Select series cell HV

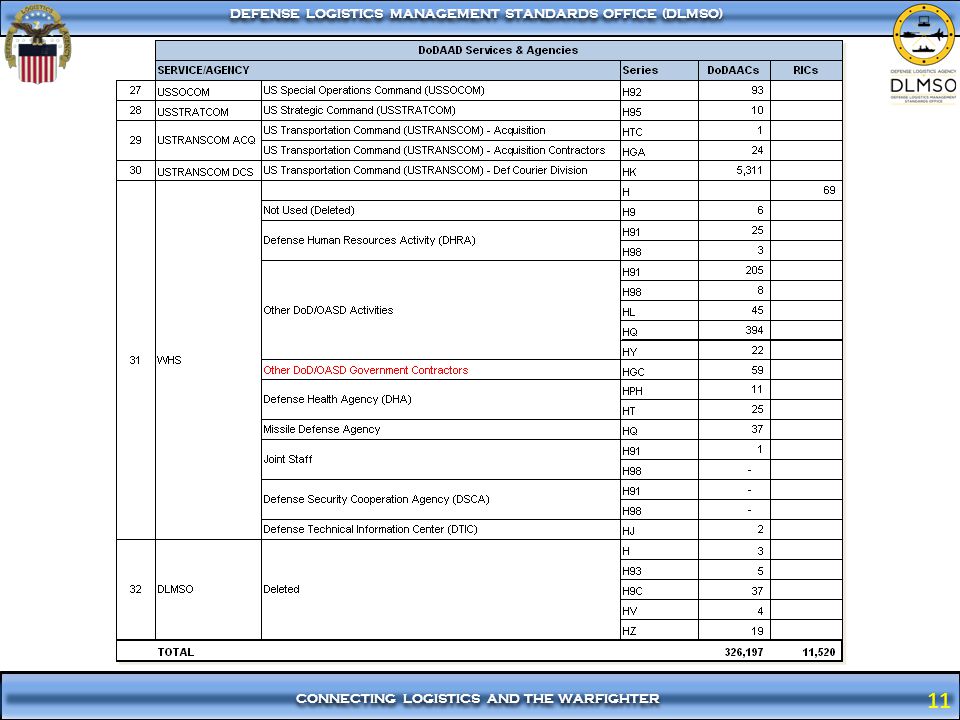659,610
